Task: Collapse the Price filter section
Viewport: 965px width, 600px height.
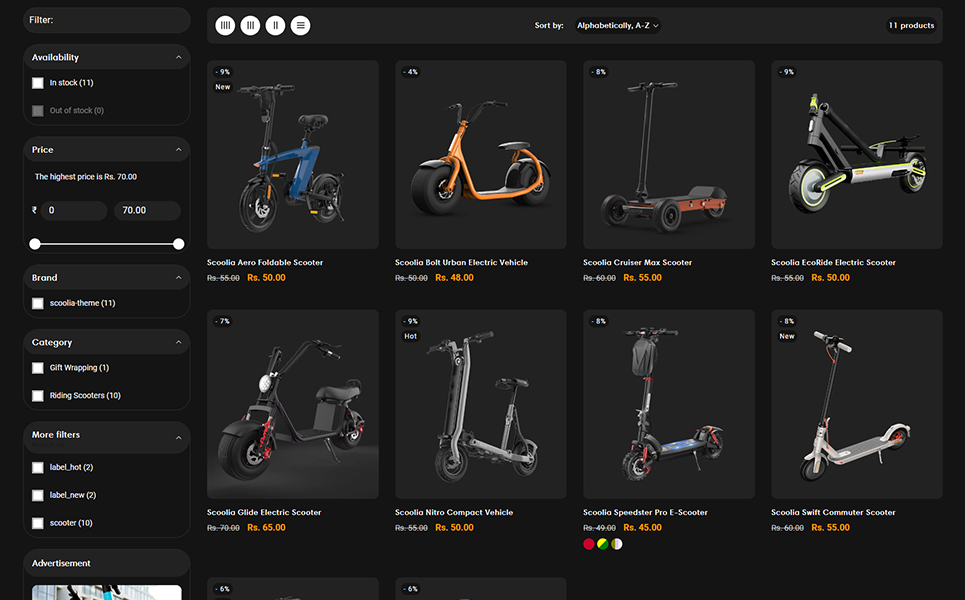Action: click(x=179, y=150)
